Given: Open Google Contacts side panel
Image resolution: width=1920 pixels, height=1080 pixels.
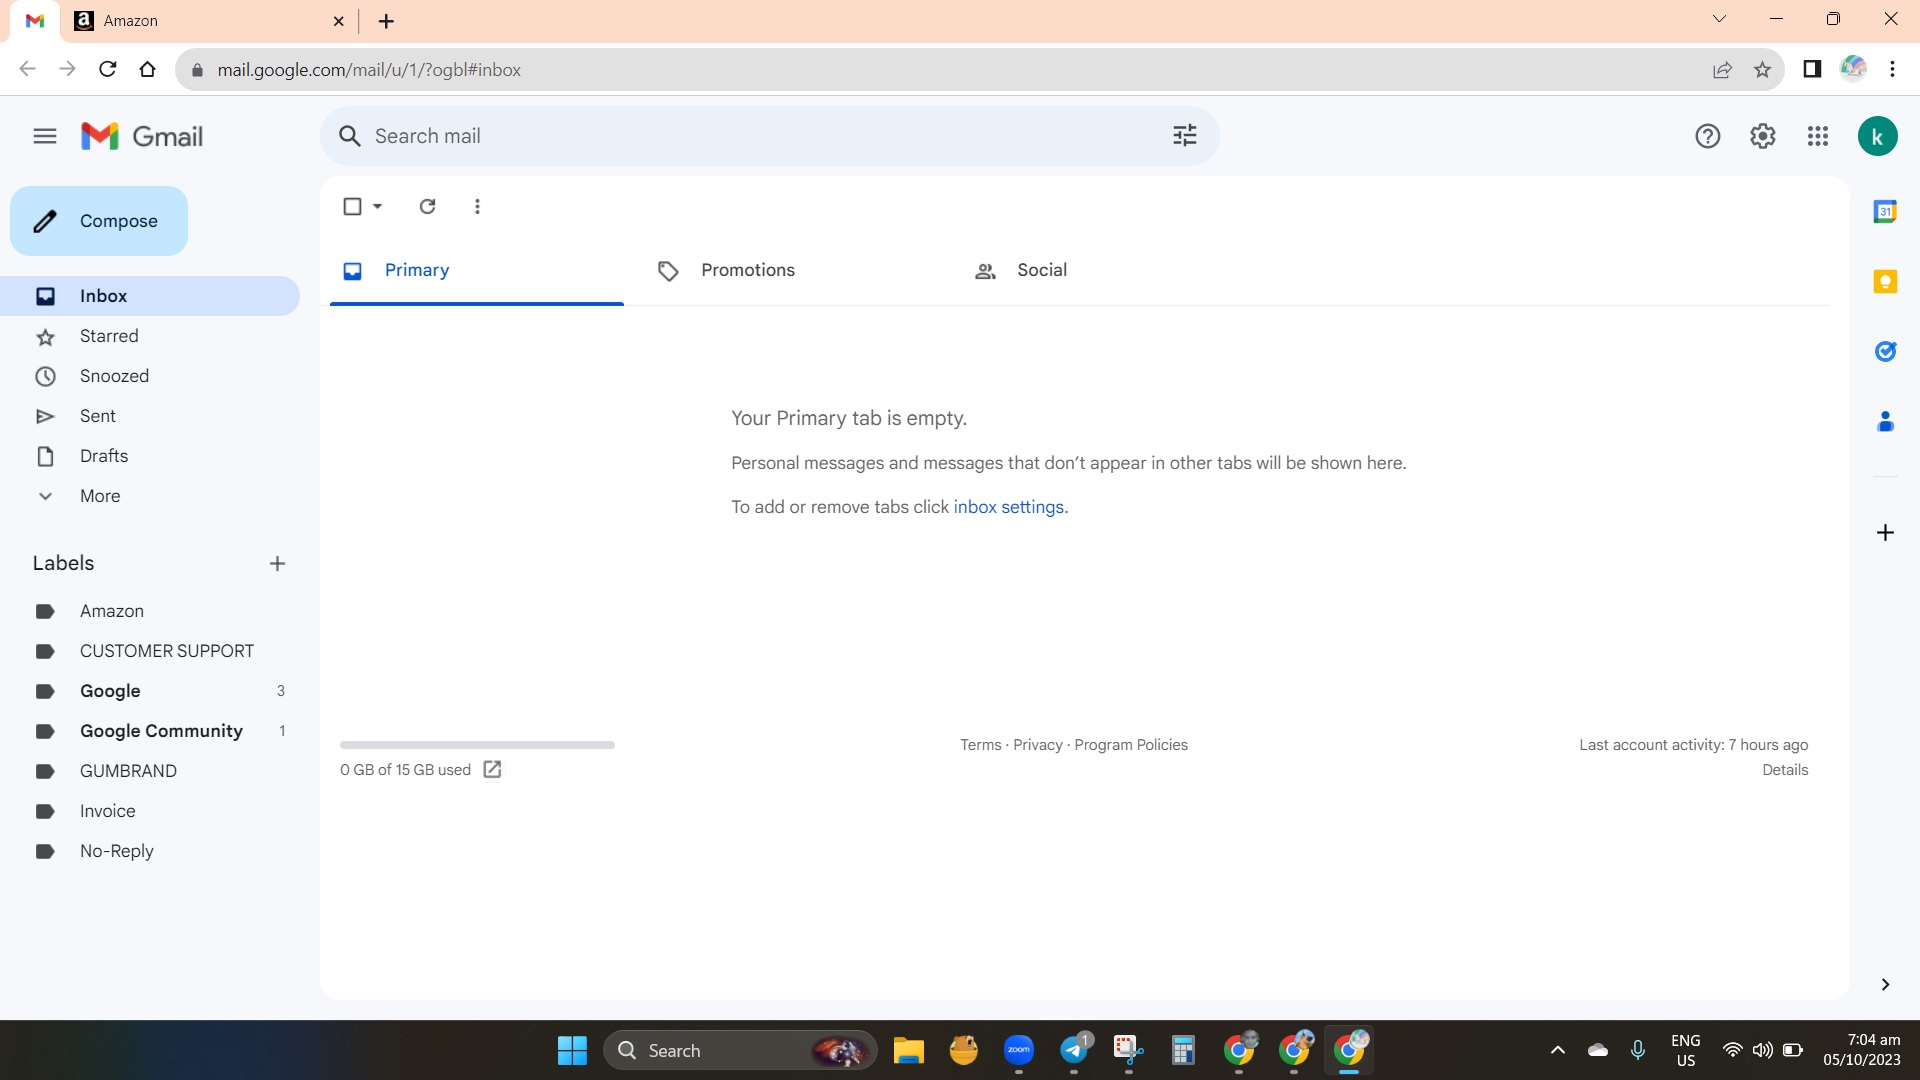Looking at the screenshot, I should tap(1885, 421).
